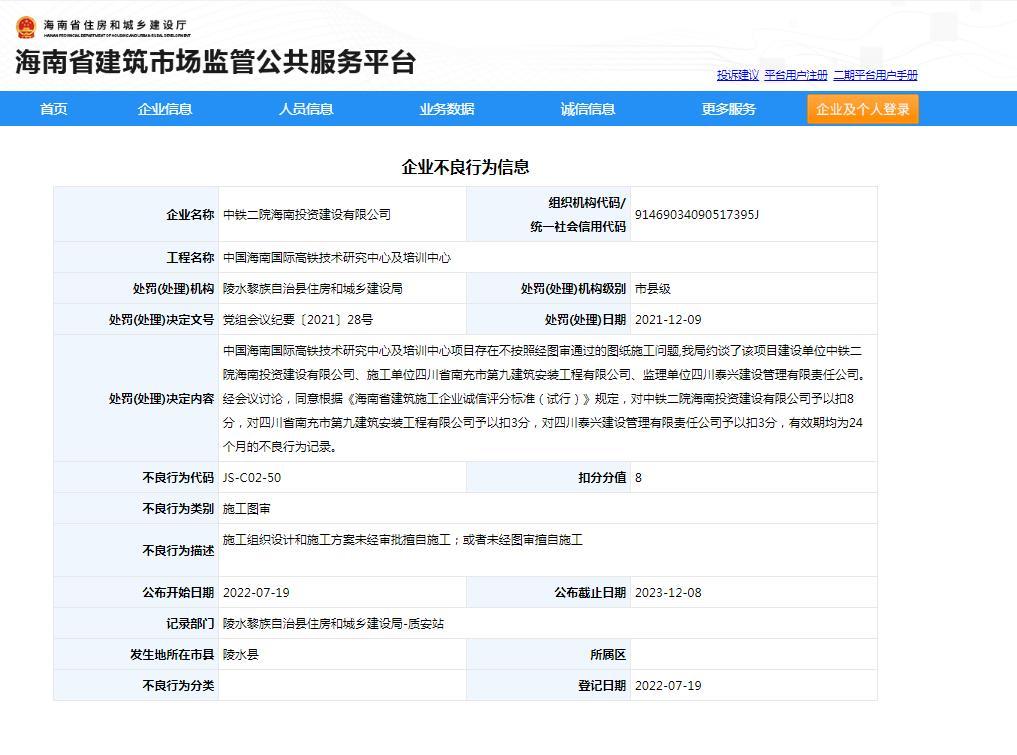This screenshot has height=755, width=1017.
Task: Open the 更多服务 menu
Action: click(x=729, y=109)
